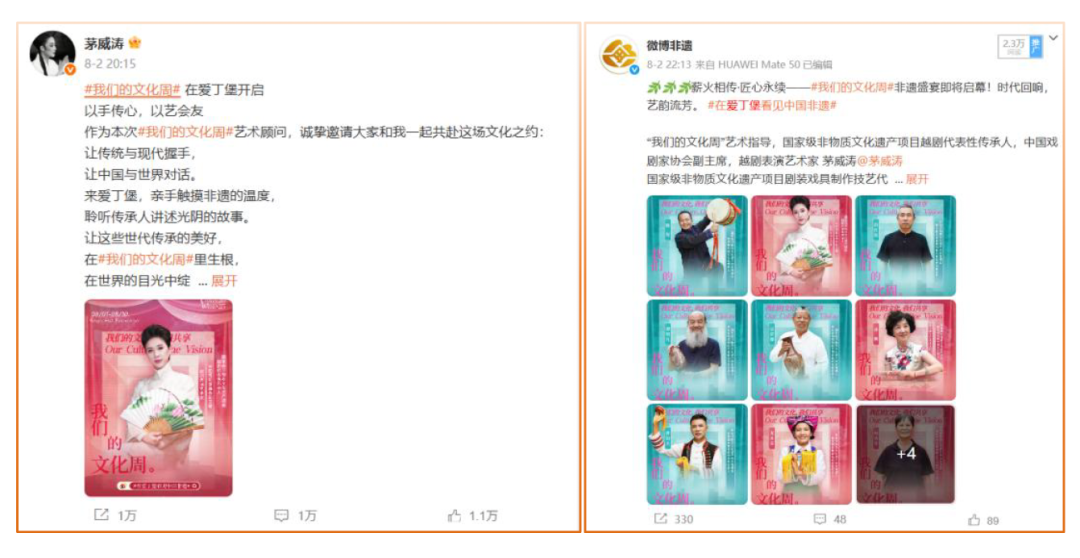Open 微博非遗 profile avatar
Viewport: 1080px width, 558px height.
pyautogui.click(x=619, y=54)
